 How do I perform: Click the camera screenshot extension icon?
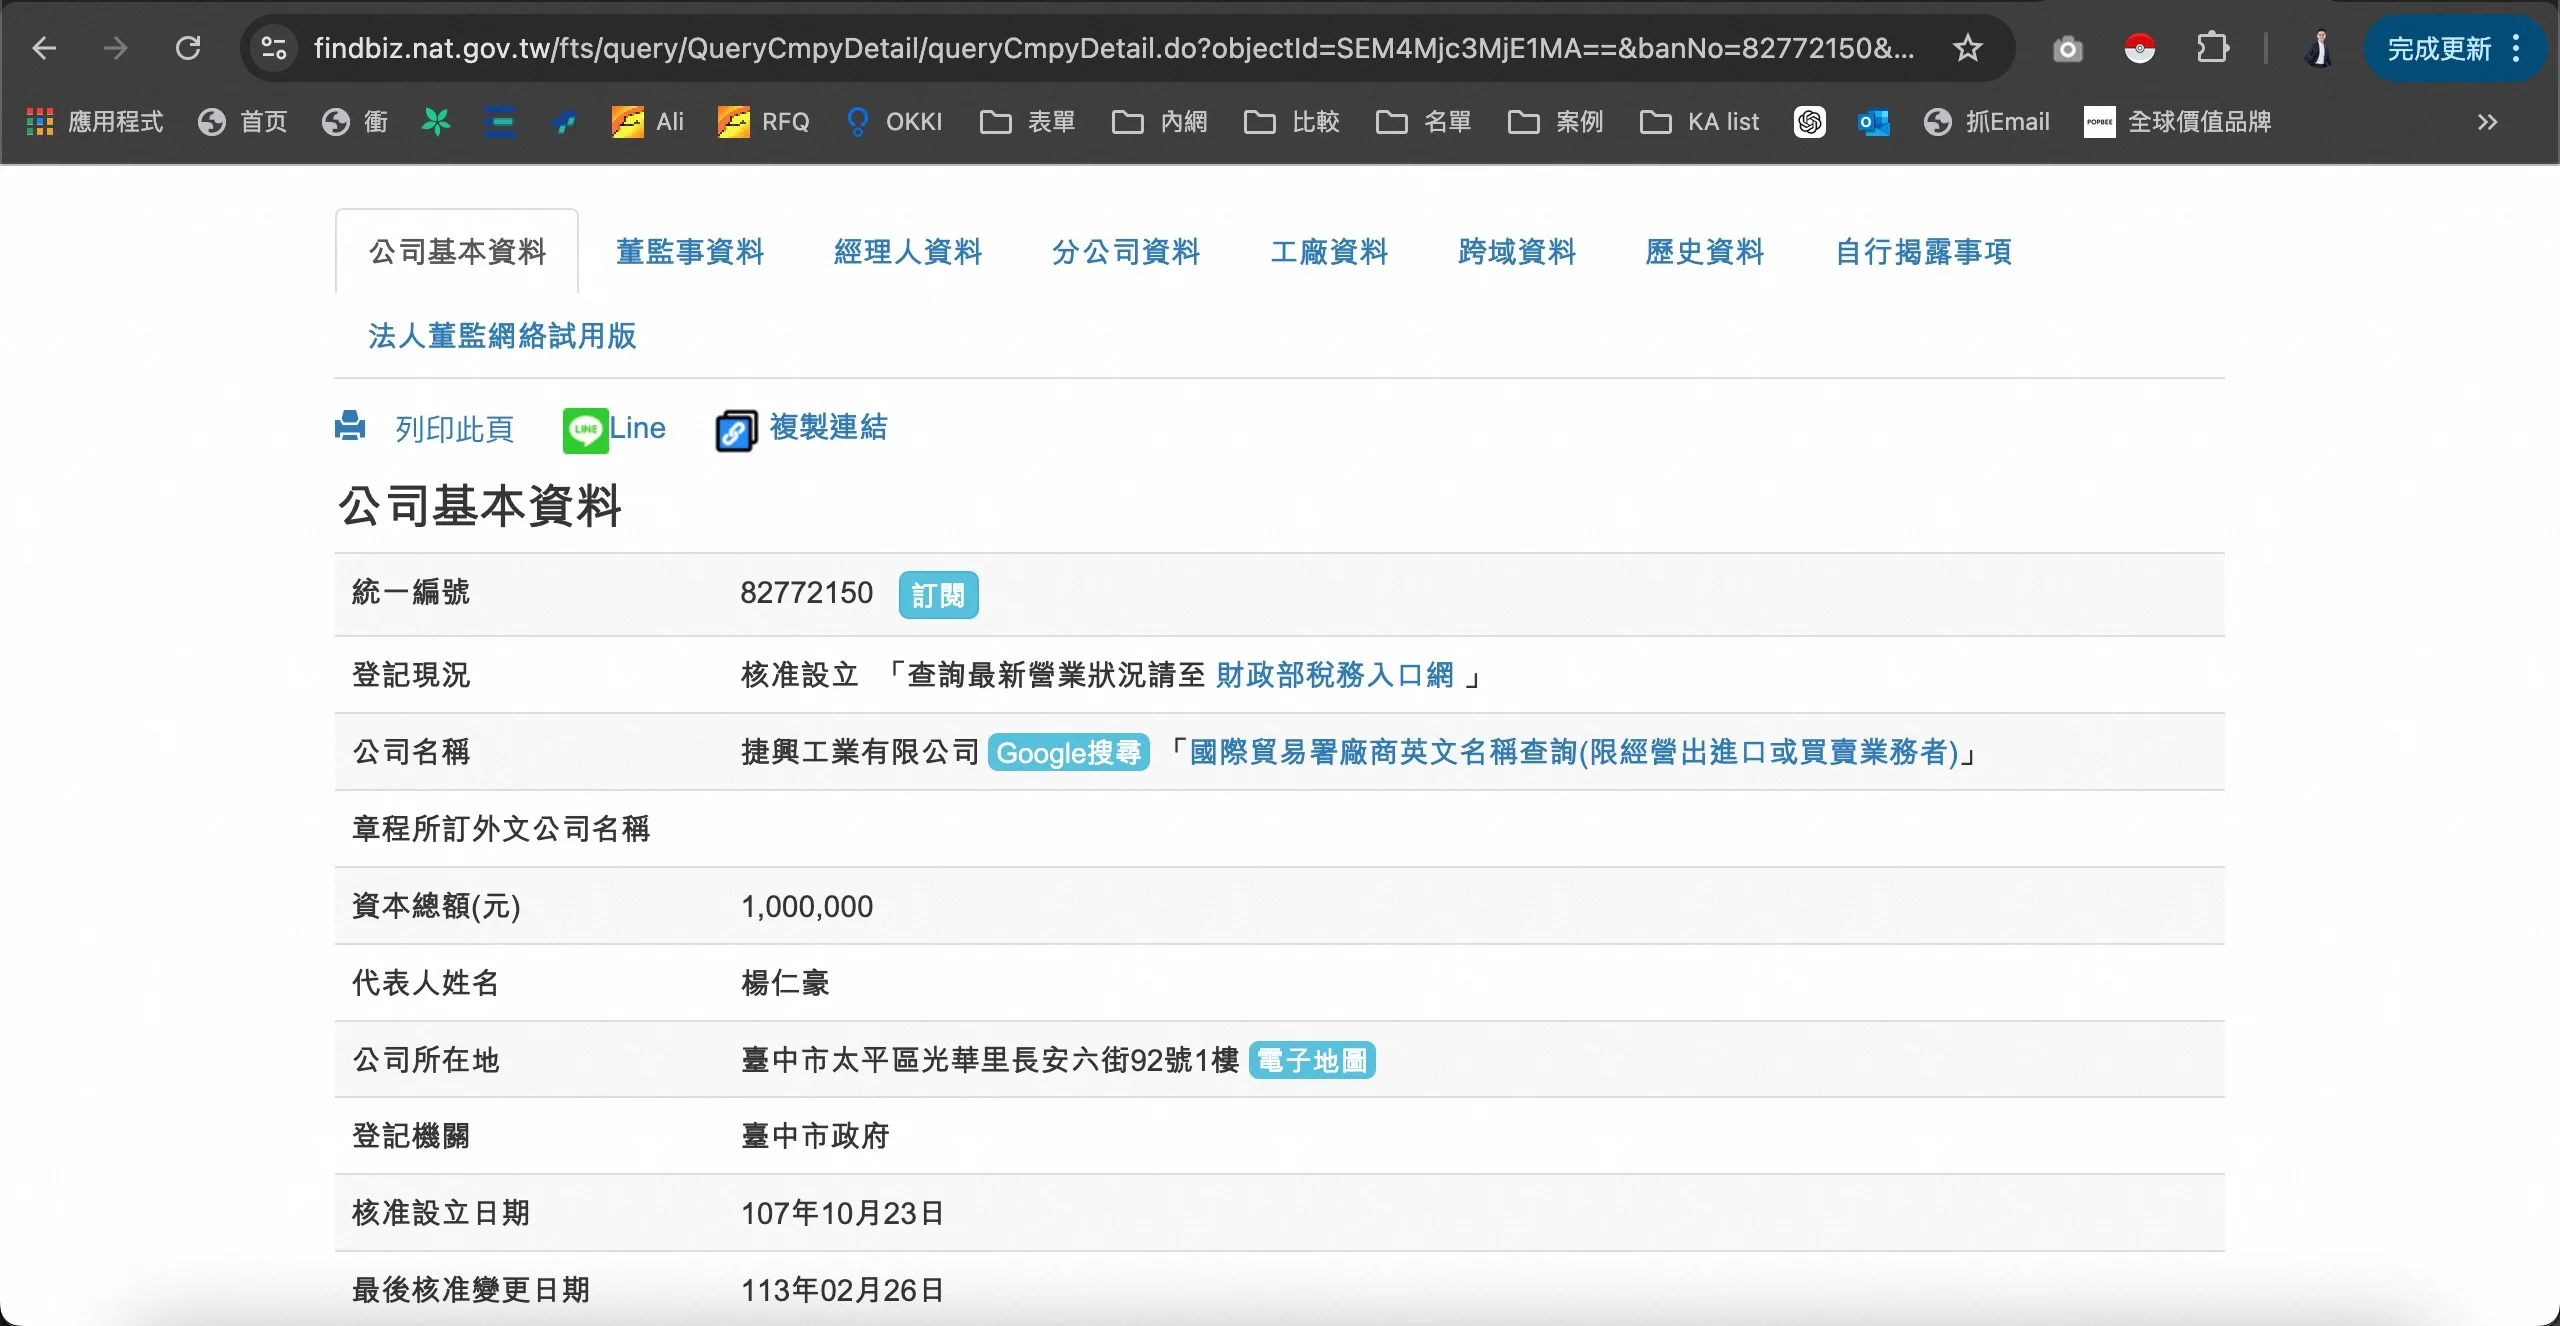click(2067, 49)
